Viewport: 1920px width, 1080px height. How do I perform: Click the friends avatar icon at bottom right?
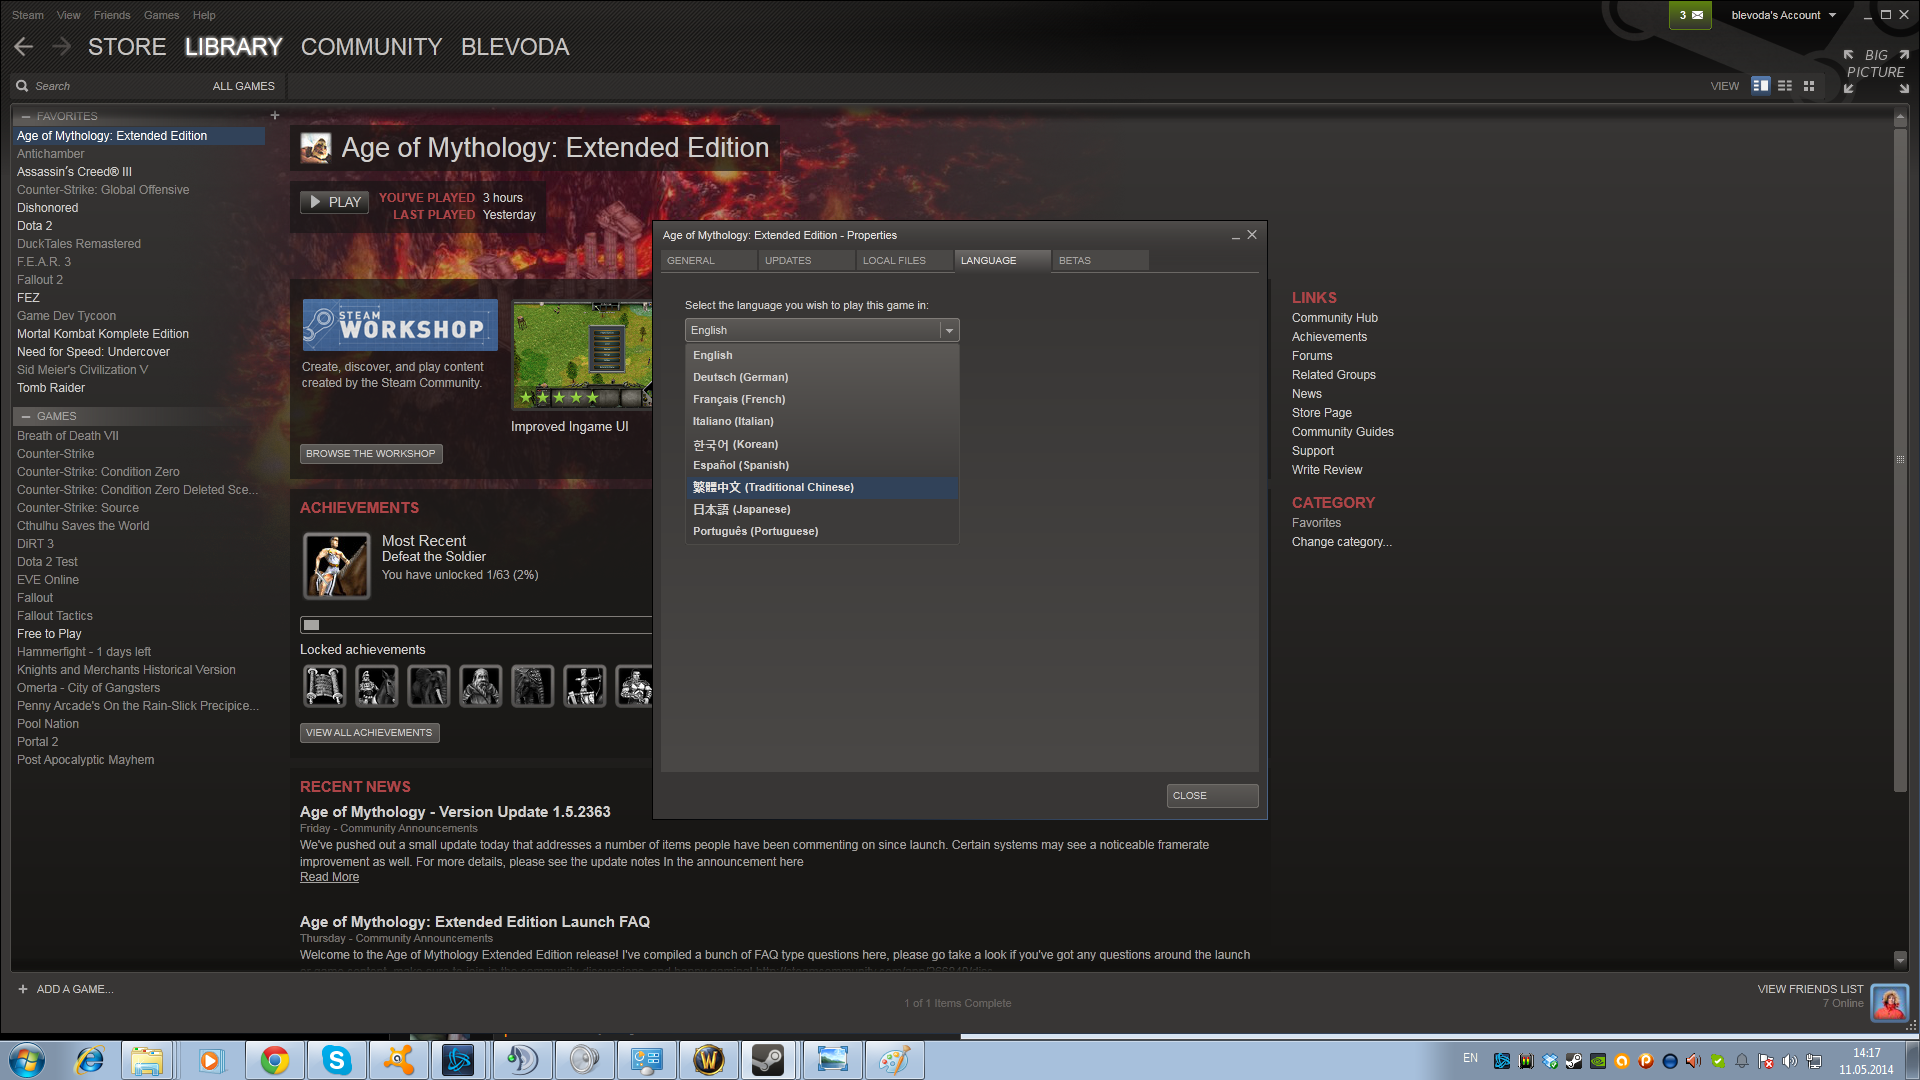pos(1889,1002)
